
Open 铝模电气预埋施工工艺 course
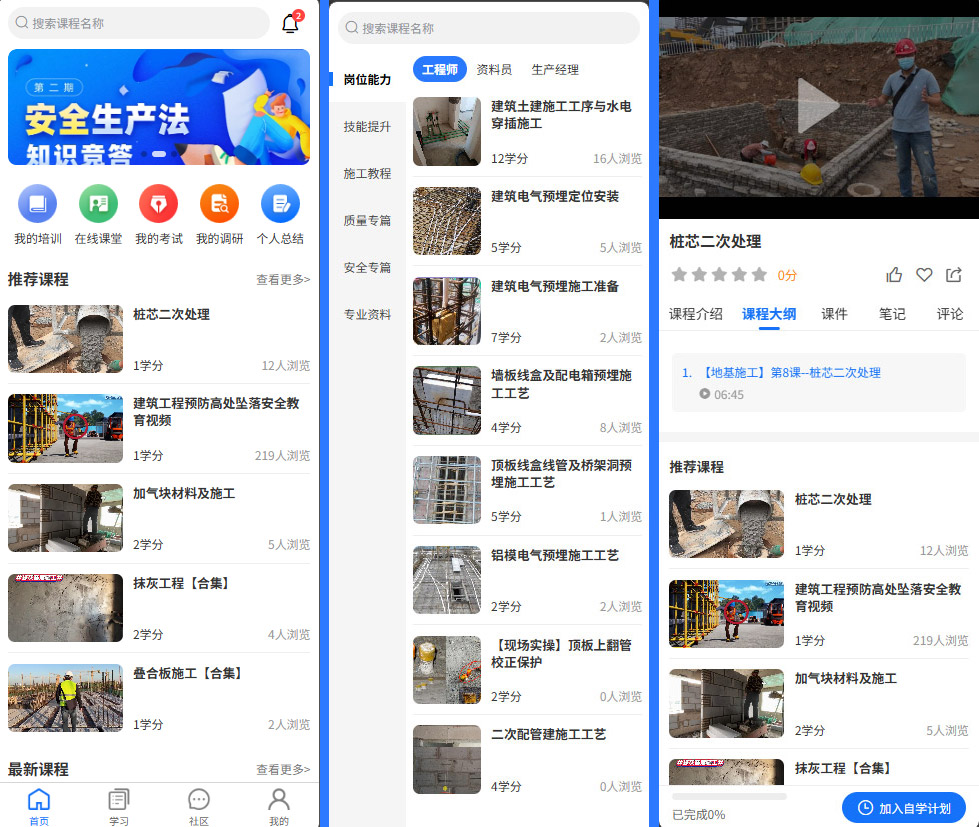pyautogui.click(x=555, y=556)
